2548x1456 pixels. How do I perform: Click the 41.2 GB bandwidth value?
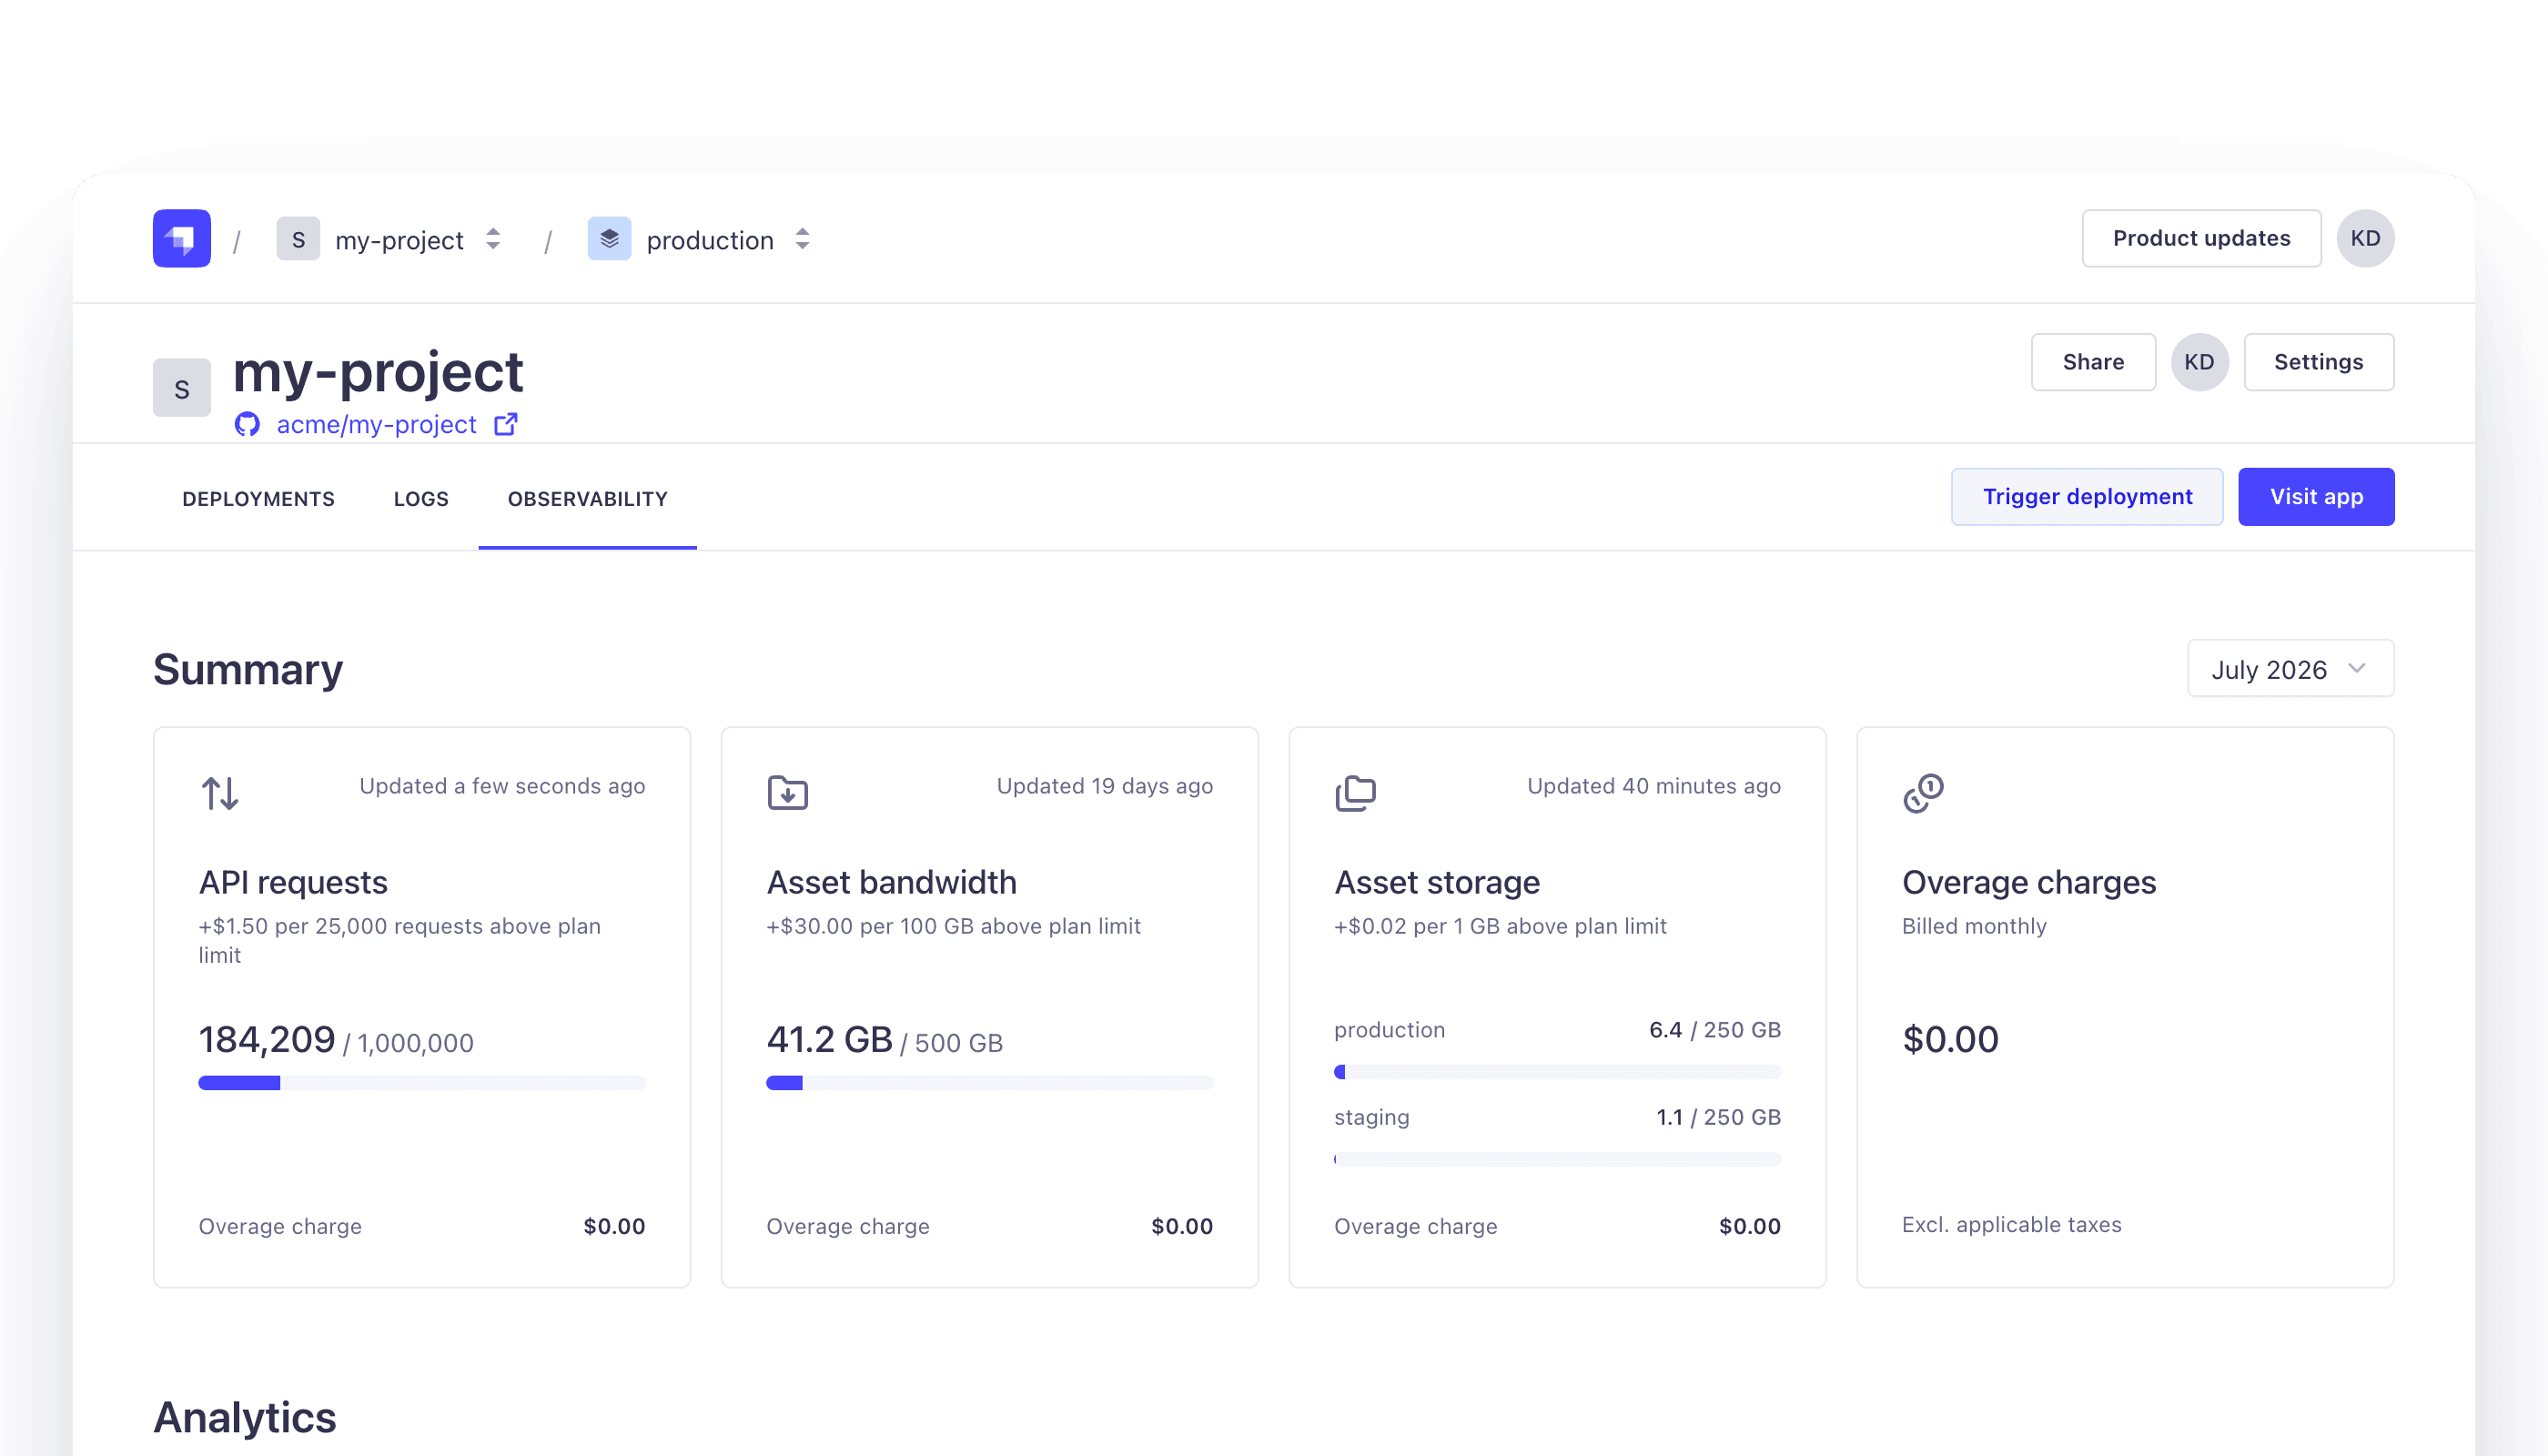tap(829, 1040)
